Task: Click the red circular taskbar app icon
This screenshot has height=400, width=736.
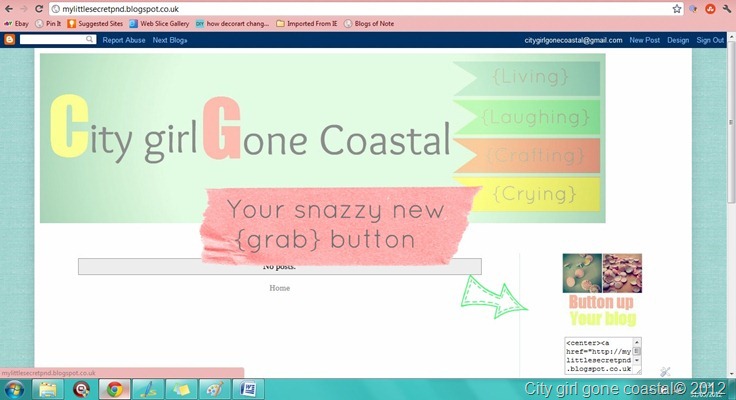Action: click(81, 389)
